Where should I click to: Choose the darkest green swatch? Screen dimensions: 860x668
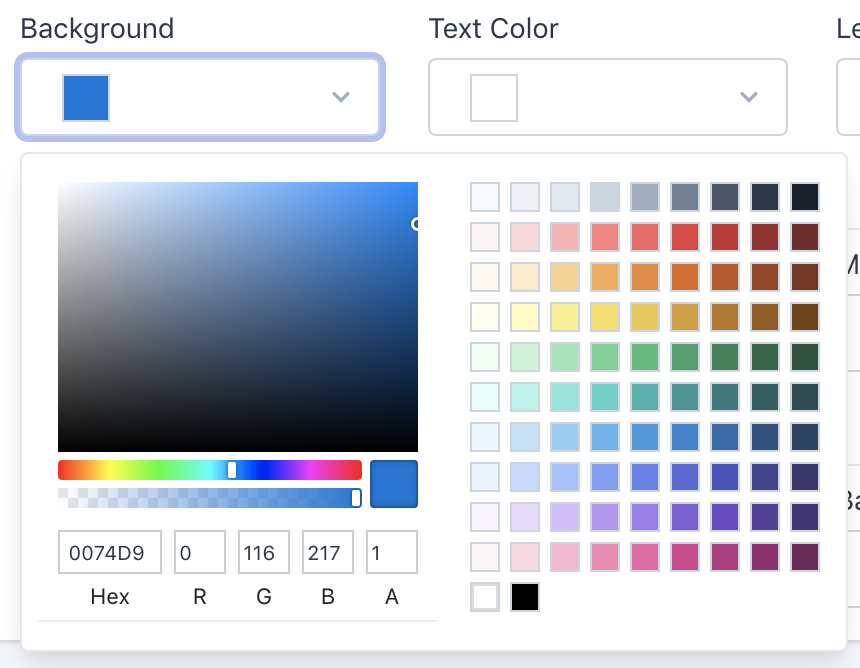click(x=805, y=357)
